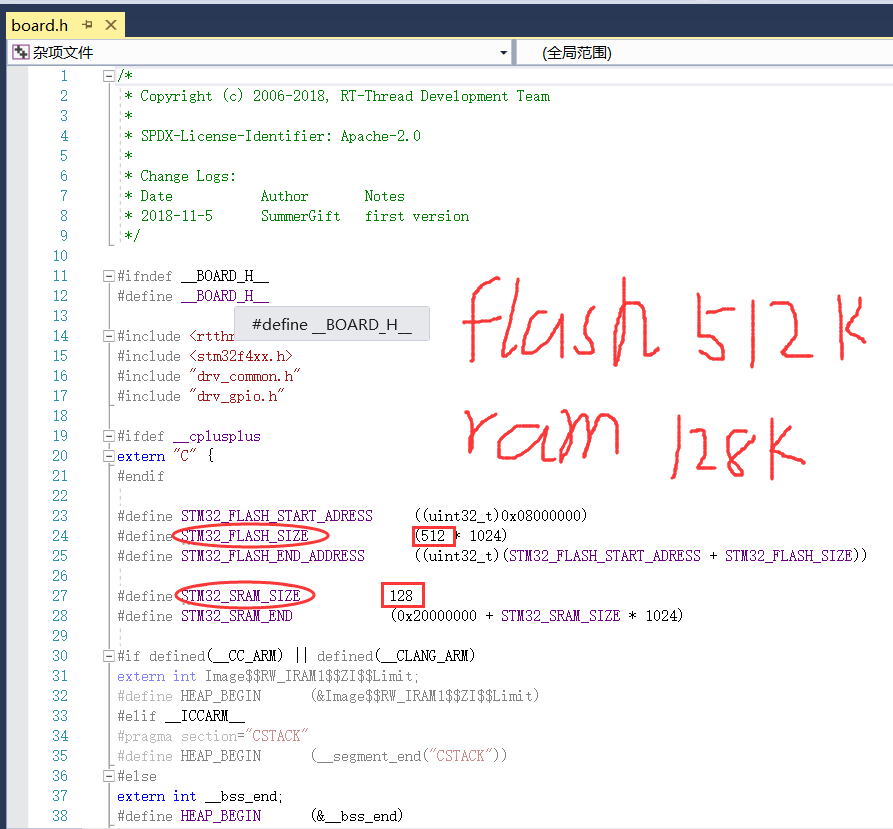The height and width of the screenshot is (829, 893).
Task: Collapse the __BOARD_H__ ifndef region
Action: 108,275
